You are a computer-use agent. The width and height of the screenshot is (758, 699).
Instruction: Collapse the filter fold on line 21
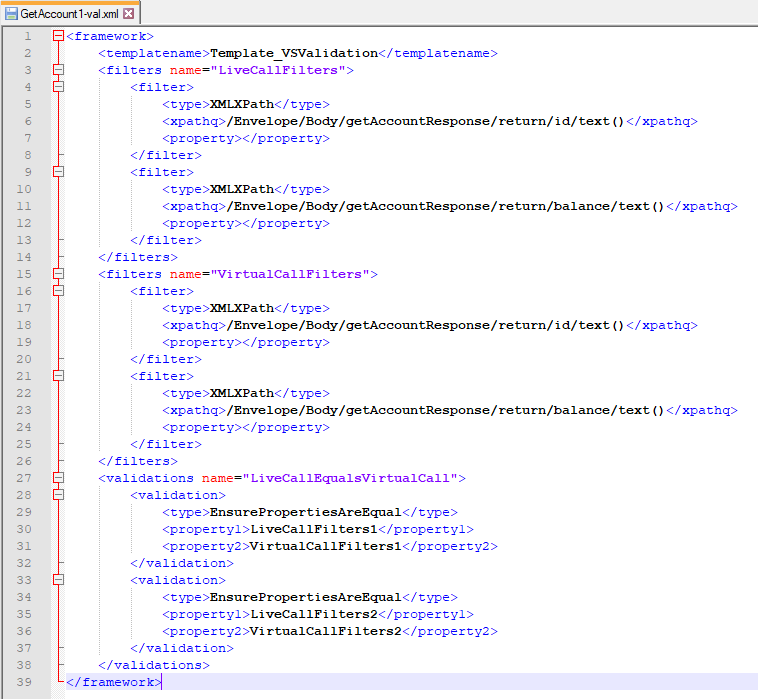click(58, 376)
